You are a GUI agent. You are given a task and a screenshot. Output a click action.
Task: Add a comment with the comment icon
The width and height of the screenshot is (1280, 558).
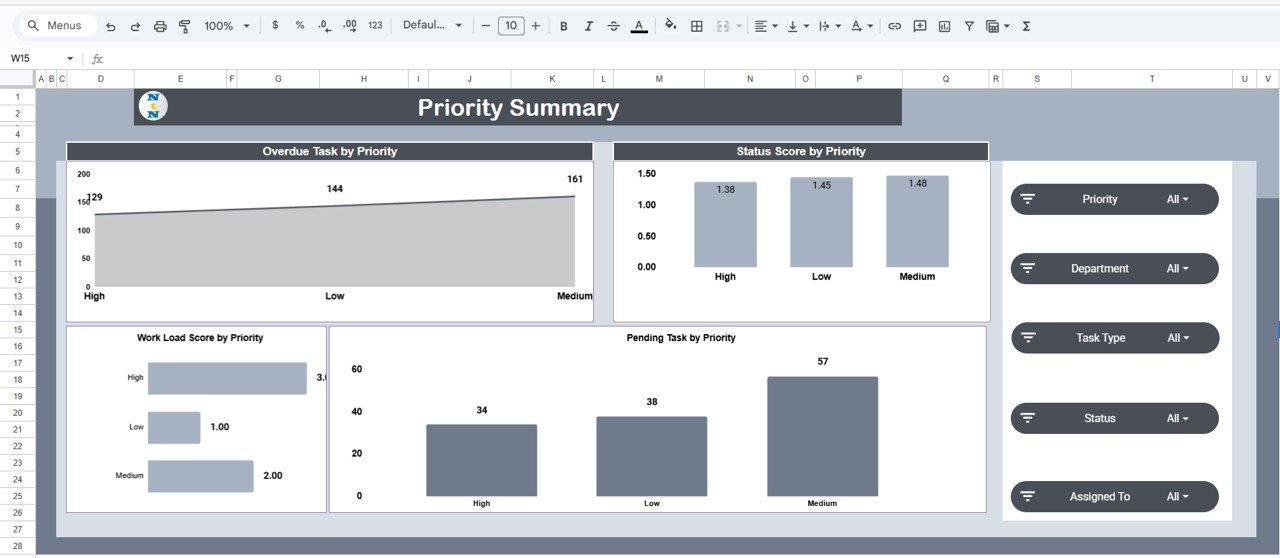[x=919, y=26]
